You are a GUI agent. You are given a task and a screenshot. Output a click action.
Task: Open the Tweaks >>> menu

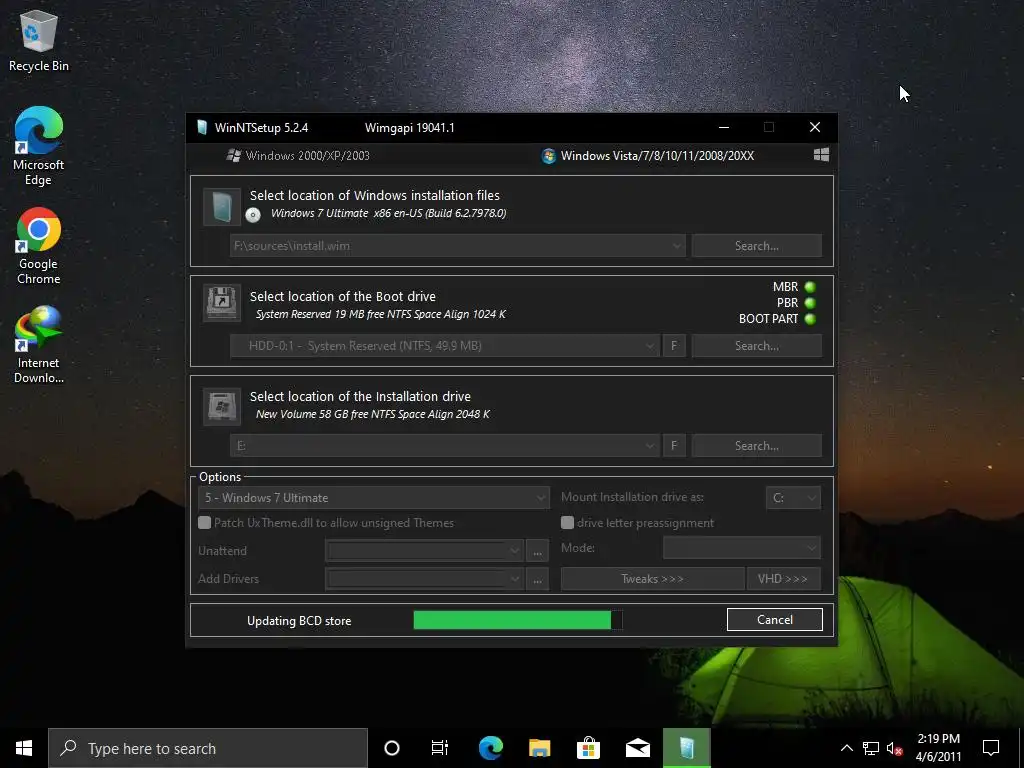(x=652, y=579)
